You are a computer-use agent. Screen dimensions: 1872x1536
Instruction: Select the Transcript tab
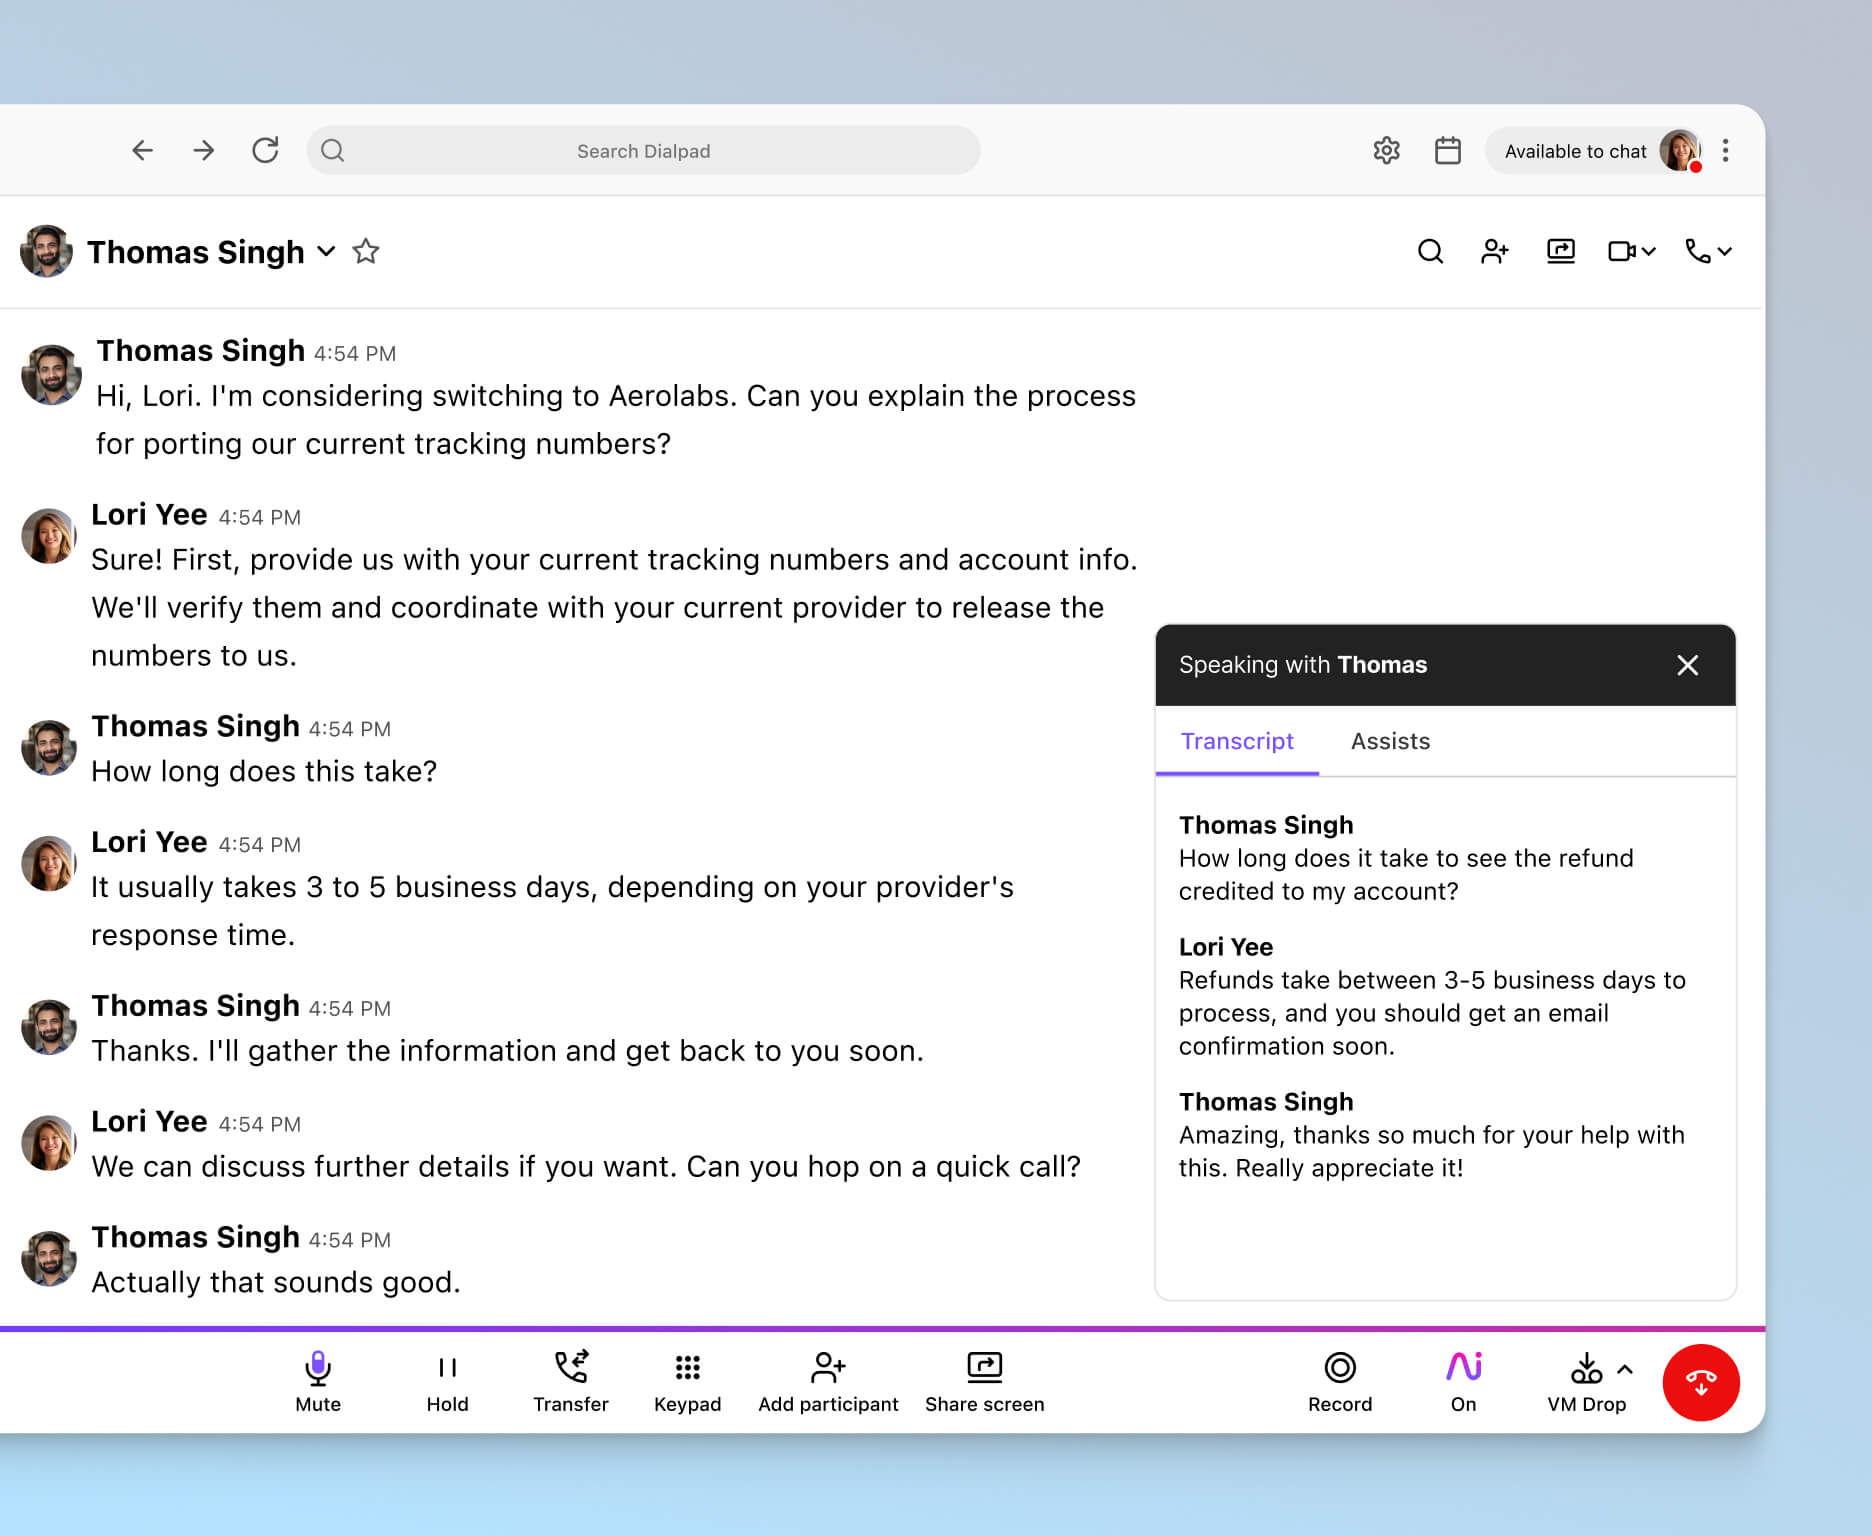point(1237,741)
